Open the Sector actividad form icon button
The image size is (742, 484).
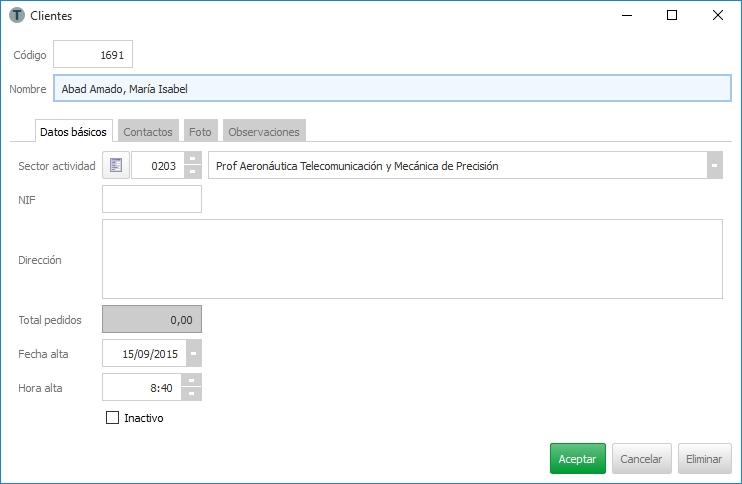coord(116,165)
